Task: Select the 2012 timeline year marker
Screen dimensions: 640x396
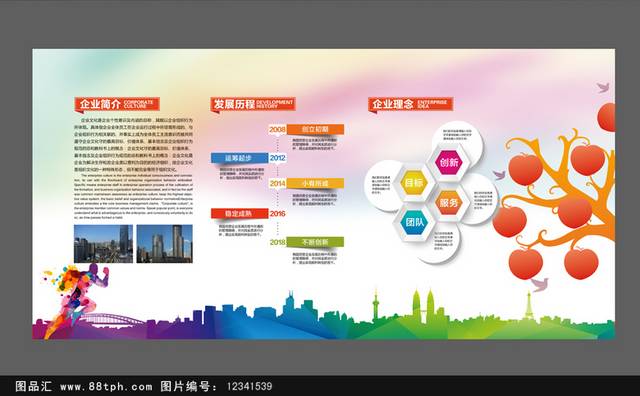Action: 278,158
